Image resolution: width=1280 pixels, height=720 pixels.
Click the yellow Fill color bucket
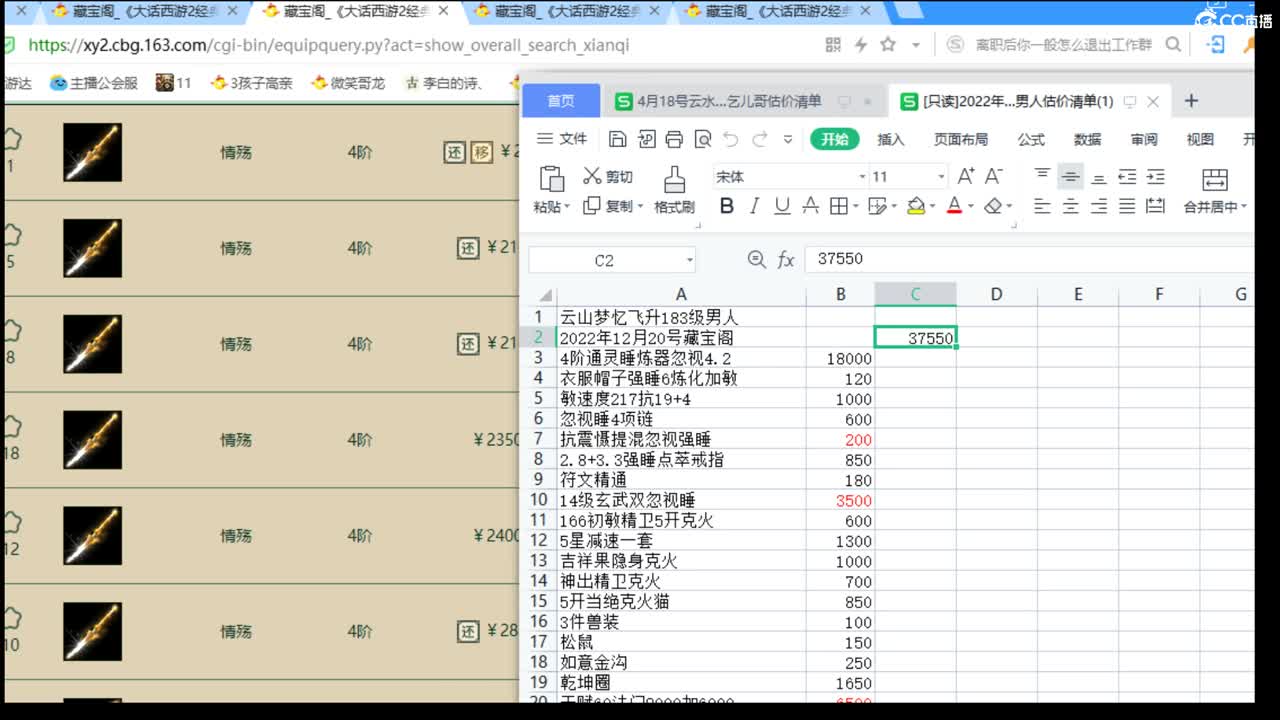tap(915, 206)
